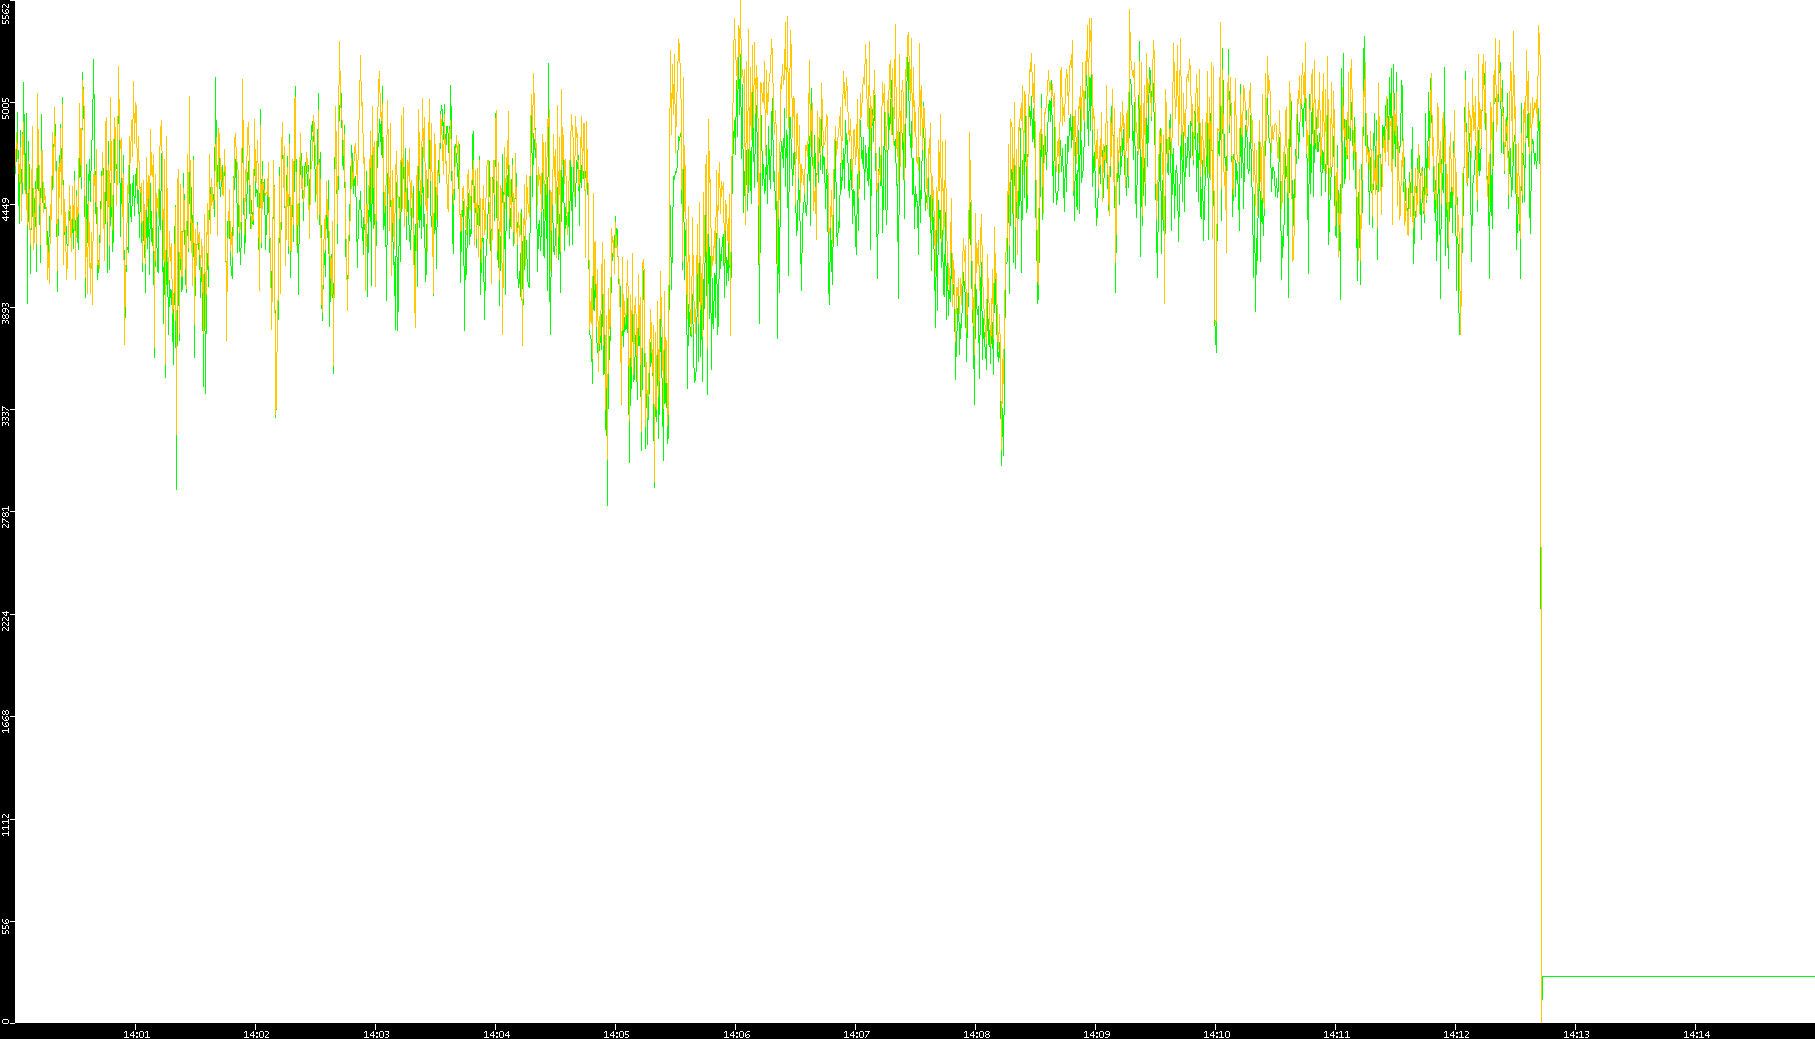Click the 3893 value axis label

(7, 312)
